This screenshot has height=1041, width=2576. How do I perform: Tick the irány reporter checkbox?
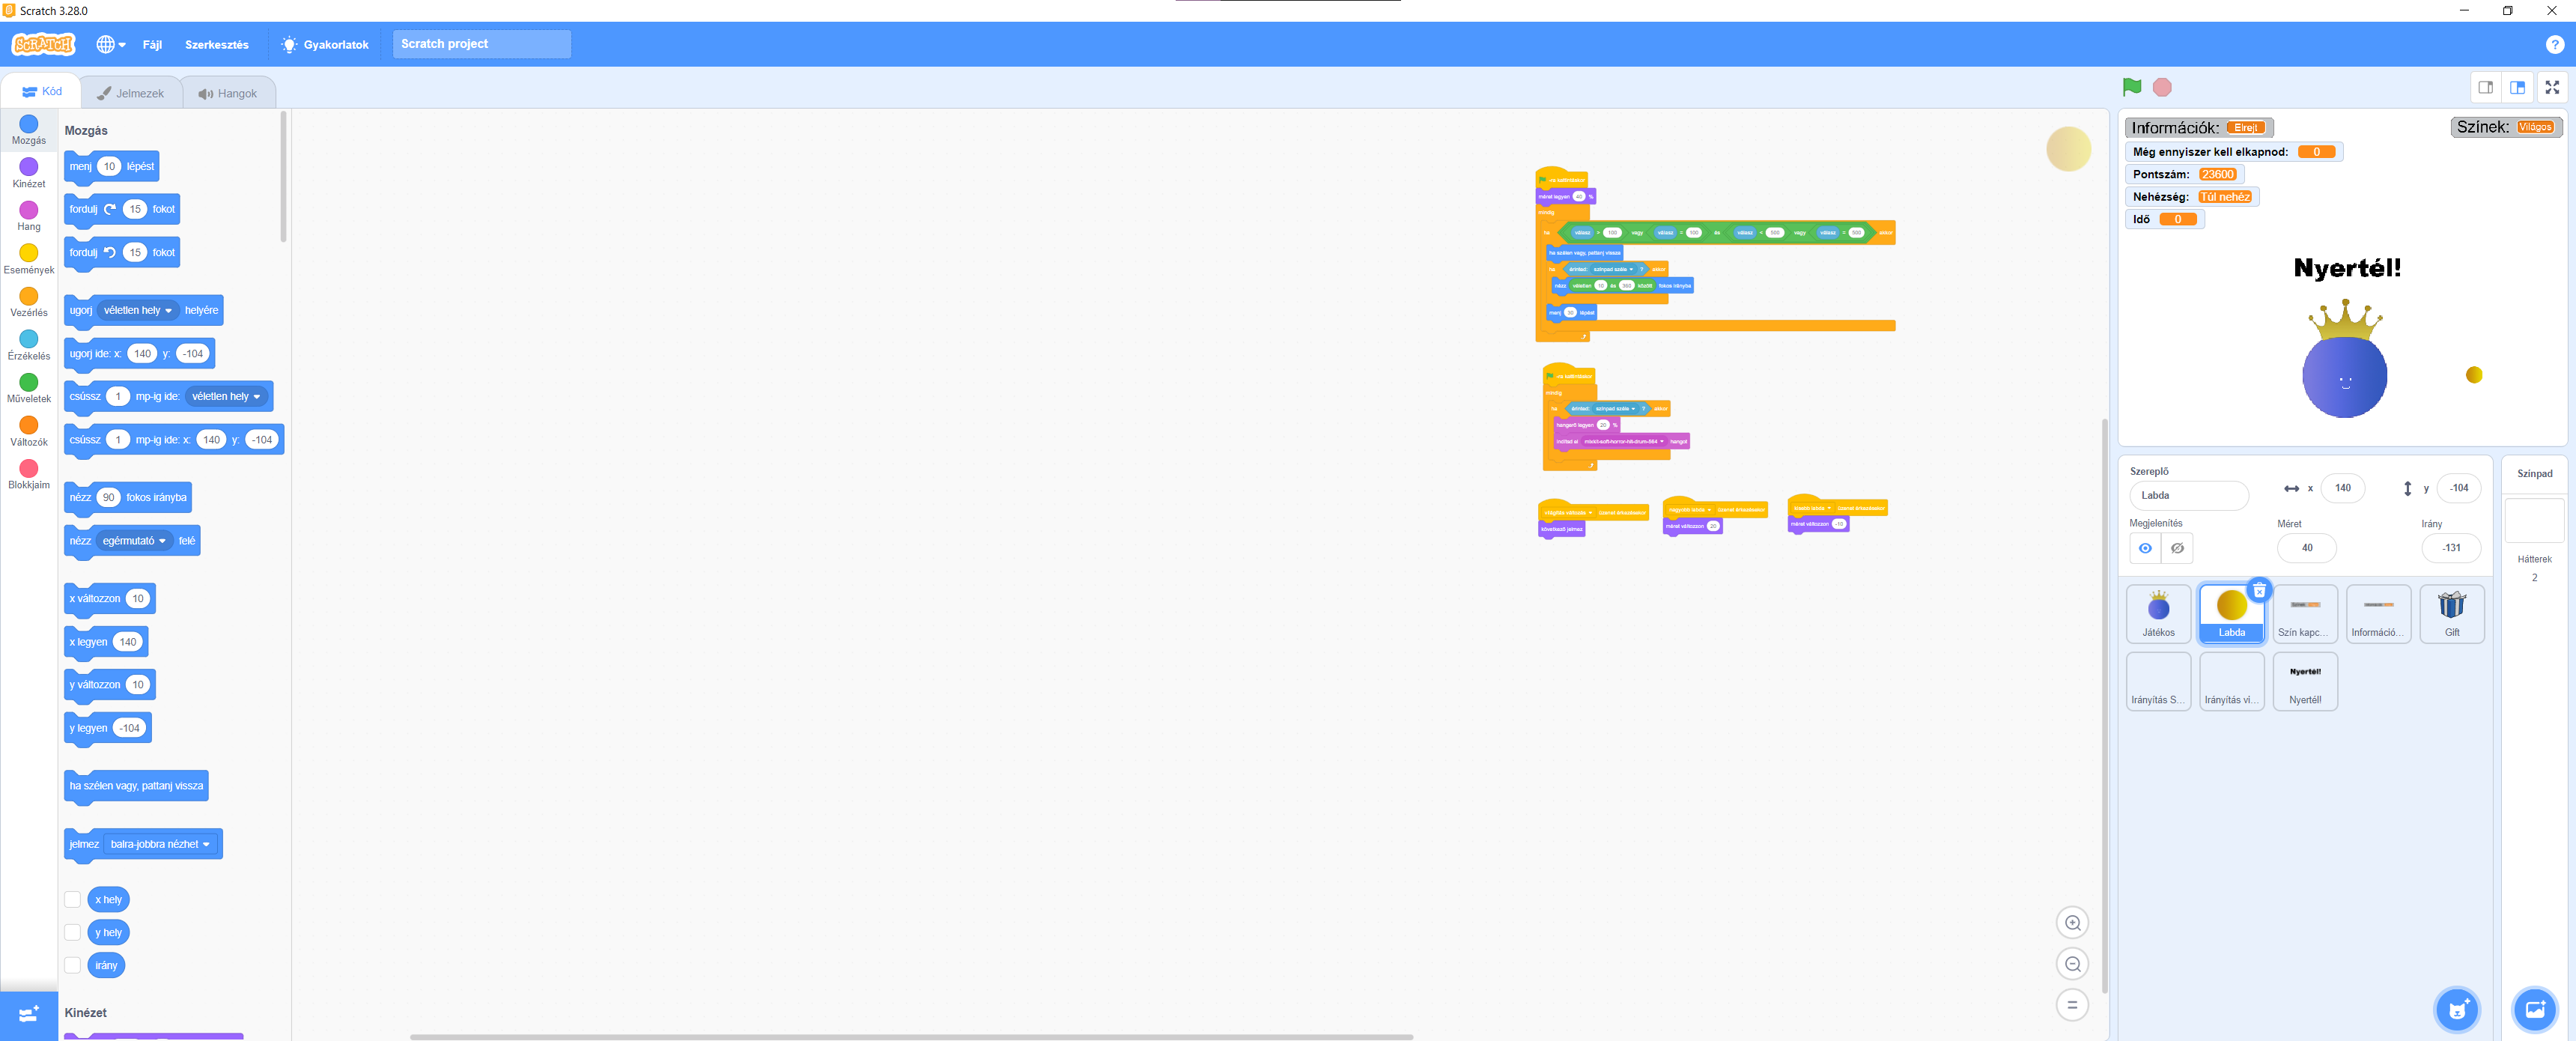pos(73,965)
